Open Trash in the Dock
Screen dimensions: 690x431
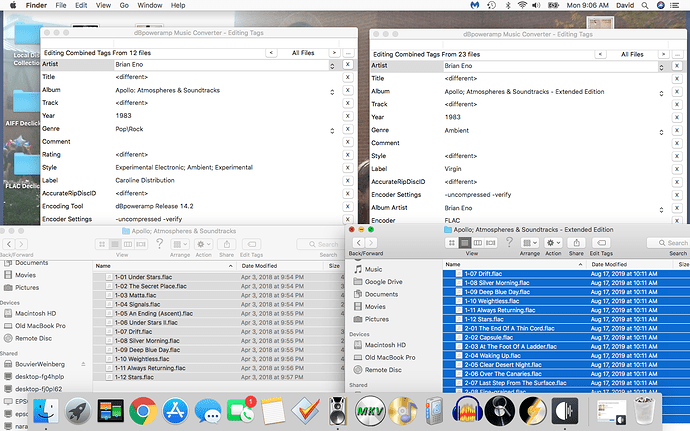645,411
